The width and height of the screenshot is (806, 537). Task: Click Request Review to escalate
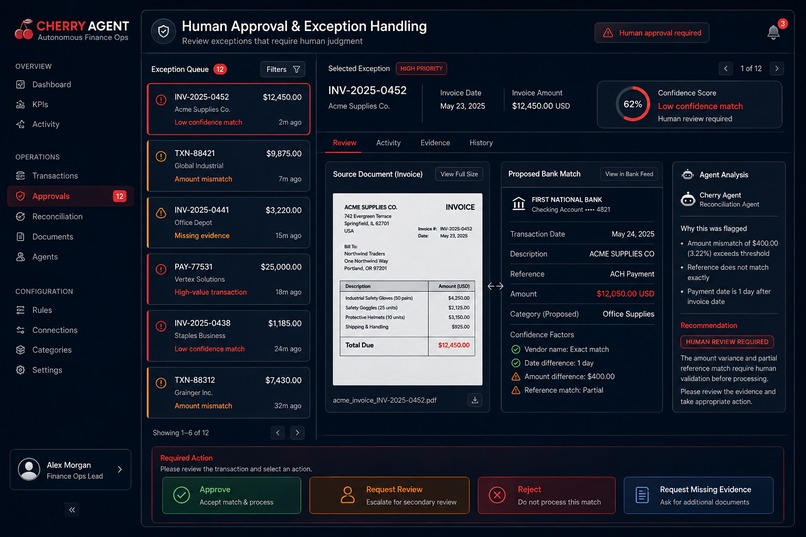click(x=389, y=495)
